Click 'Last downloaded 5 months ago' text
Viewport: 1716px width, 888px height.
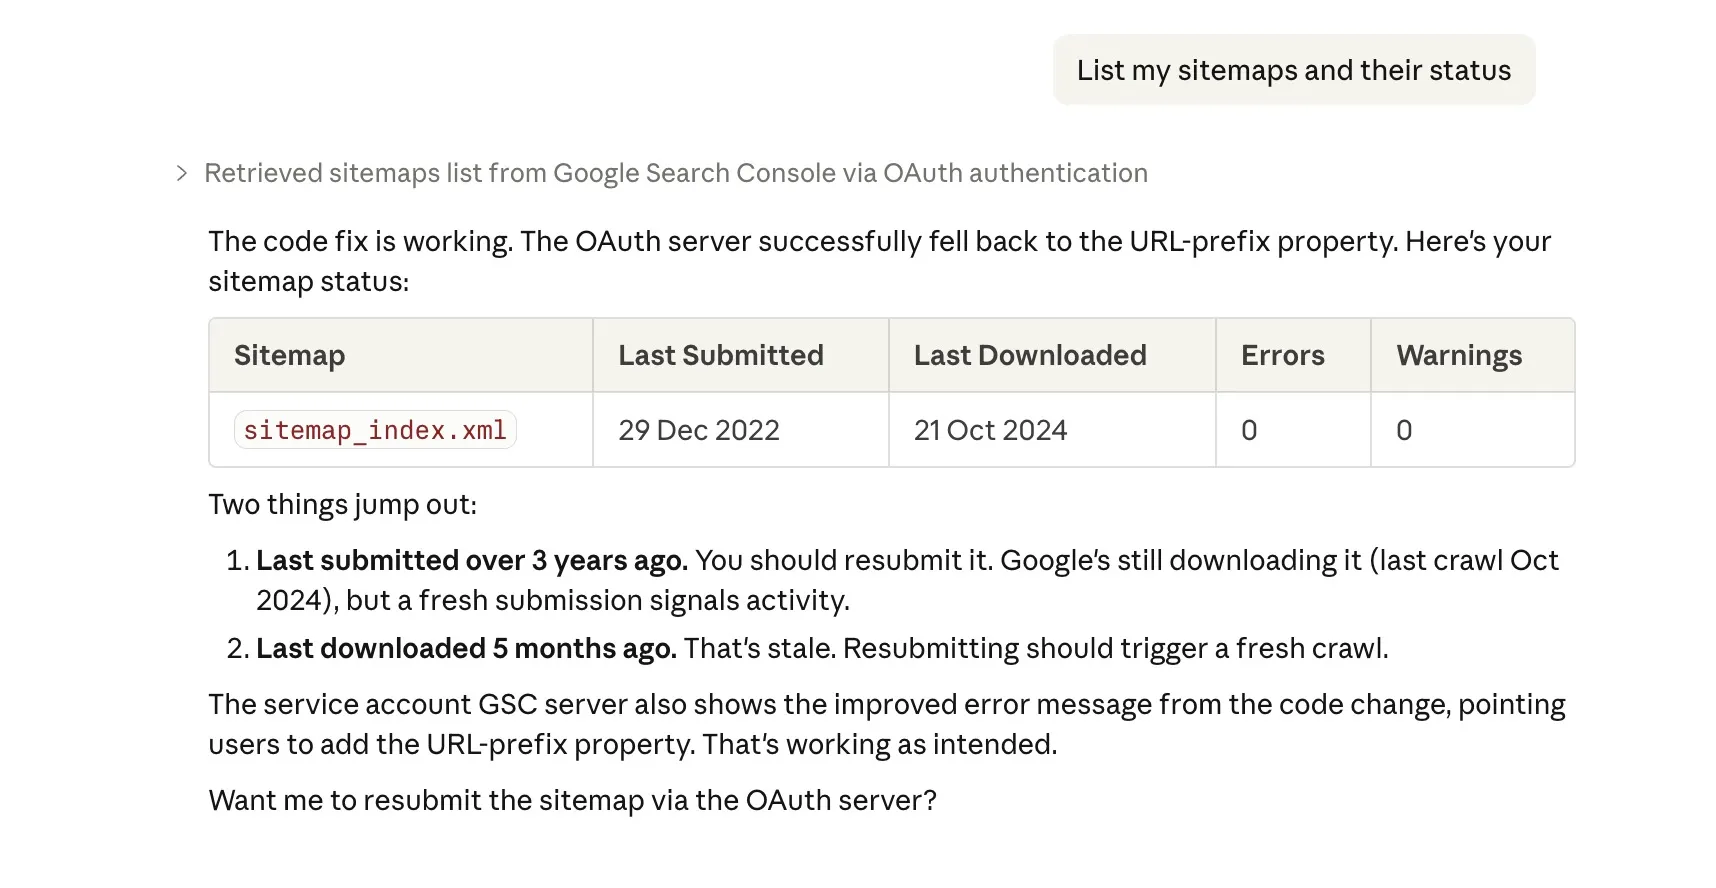click(466, 649)
